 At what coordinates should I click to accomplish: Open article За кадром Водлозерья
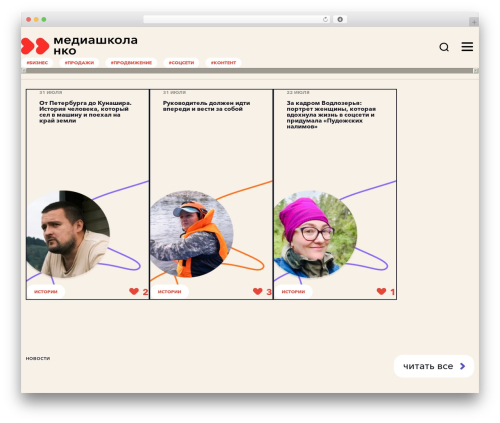pyautogui.click(x=331, y=115)
